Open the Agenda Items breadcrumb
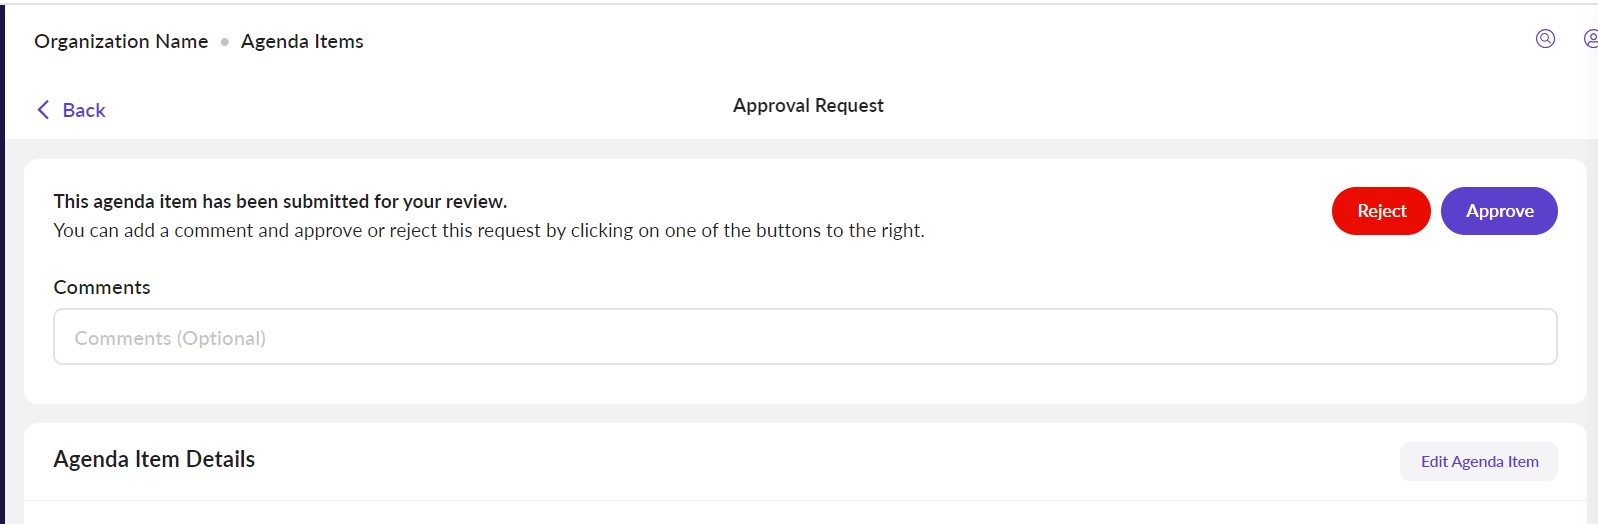Viewport: 1598px width, 524px height. click(302, 41)
